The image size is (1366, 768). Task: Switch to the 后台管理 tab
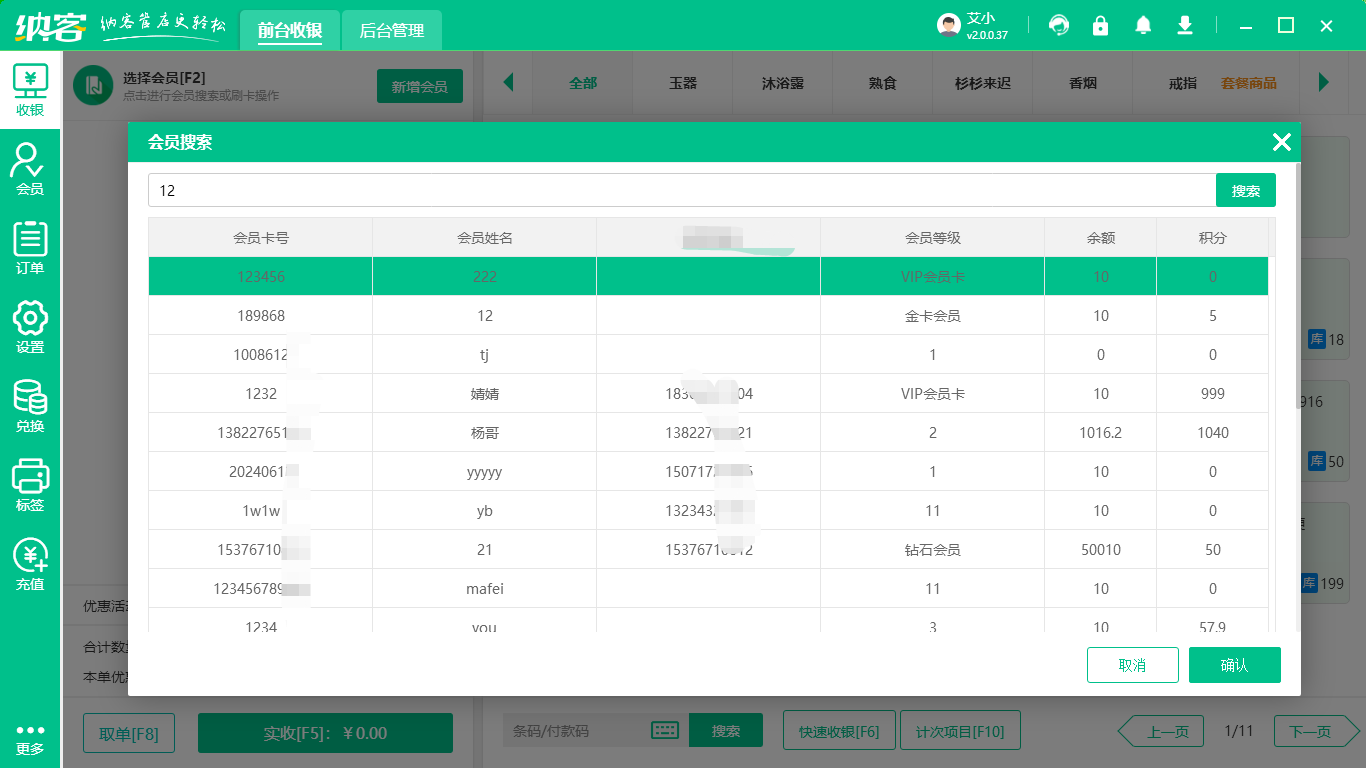coord(390,30)
